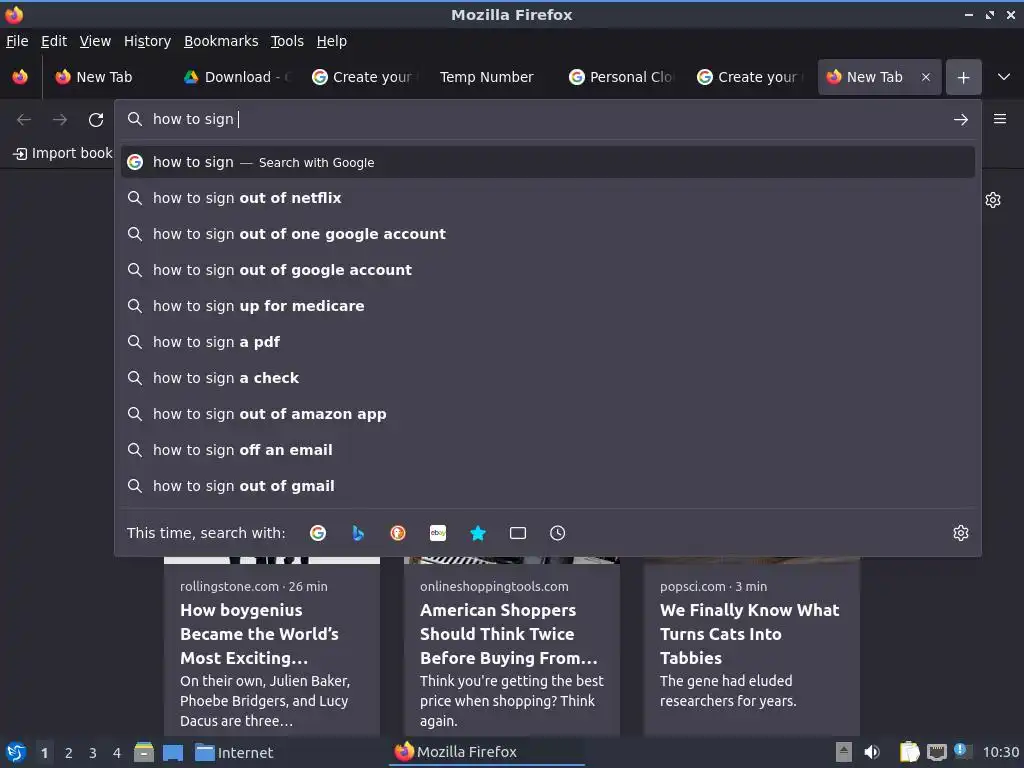Choose 'how to sign out of one google account'
This screenshot has width=1024, height=768.
(547, 234)
